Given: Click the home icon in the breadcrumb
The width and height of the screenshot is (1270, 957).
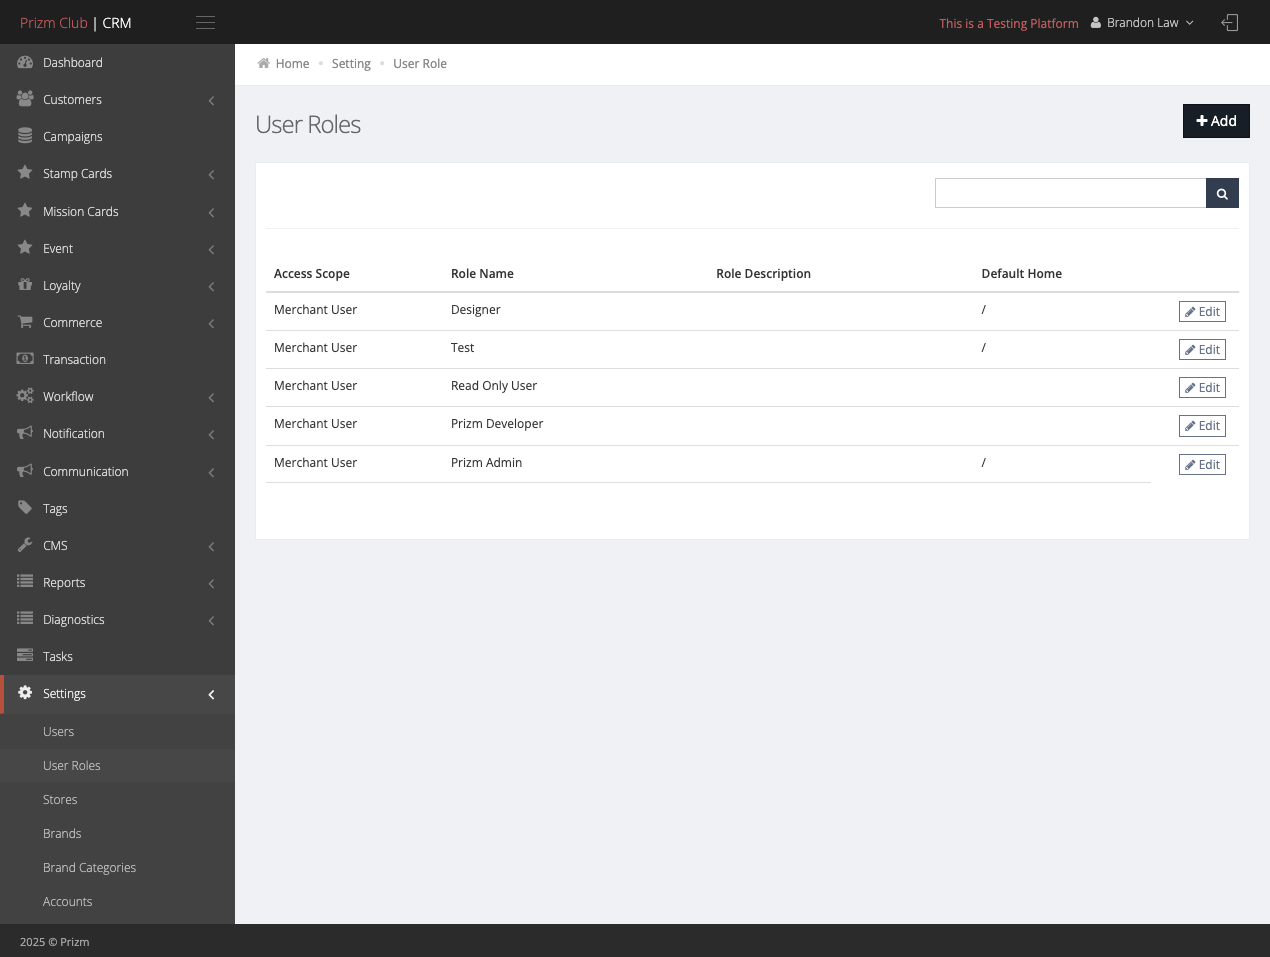Looking at the screenshot, I should point(264,63).
